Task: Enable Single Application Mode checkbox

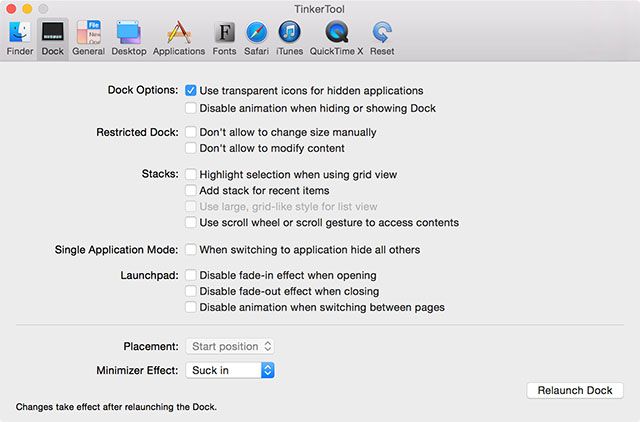Action: pyautogui.click(x=191, y=249)
